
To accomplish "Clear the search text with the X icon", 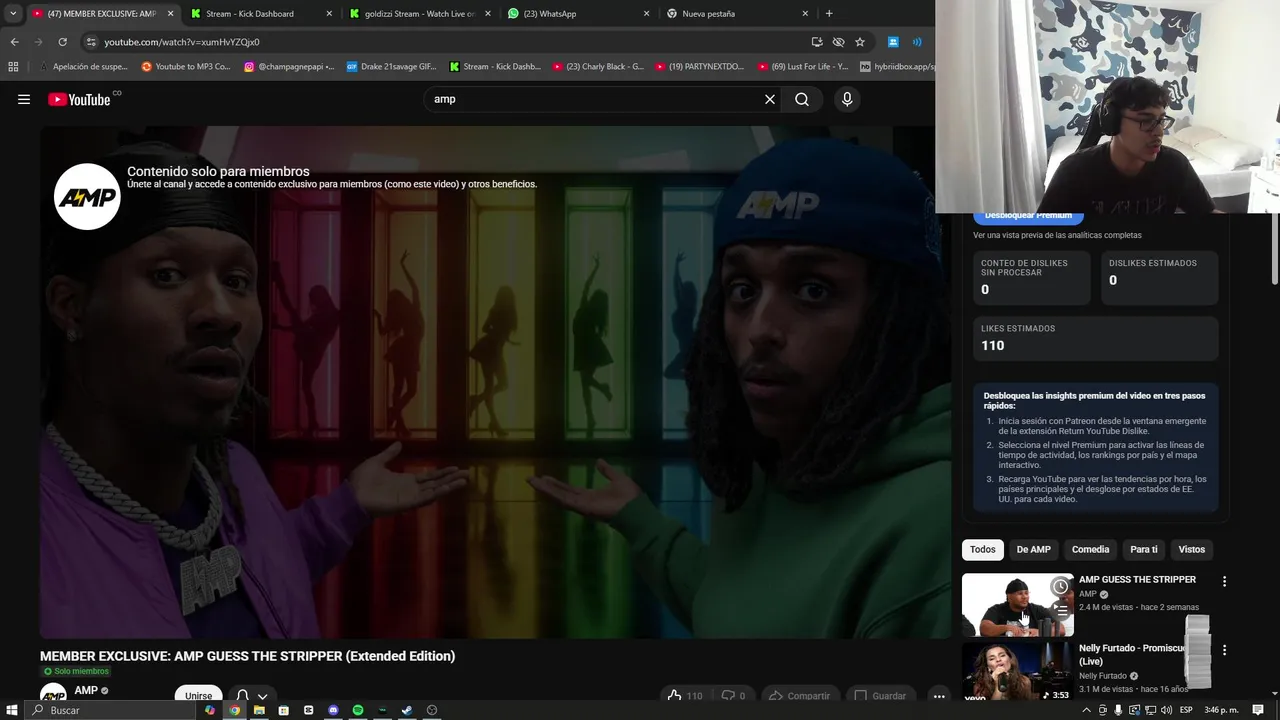I will click(770, 99).
